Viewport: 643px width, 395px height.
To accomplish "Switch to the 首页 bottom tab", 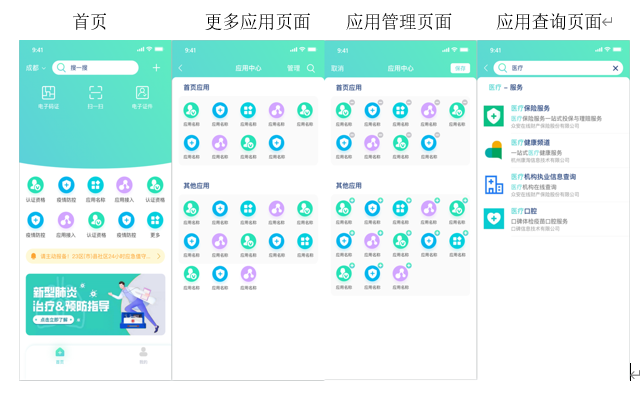I will point(60,355).
